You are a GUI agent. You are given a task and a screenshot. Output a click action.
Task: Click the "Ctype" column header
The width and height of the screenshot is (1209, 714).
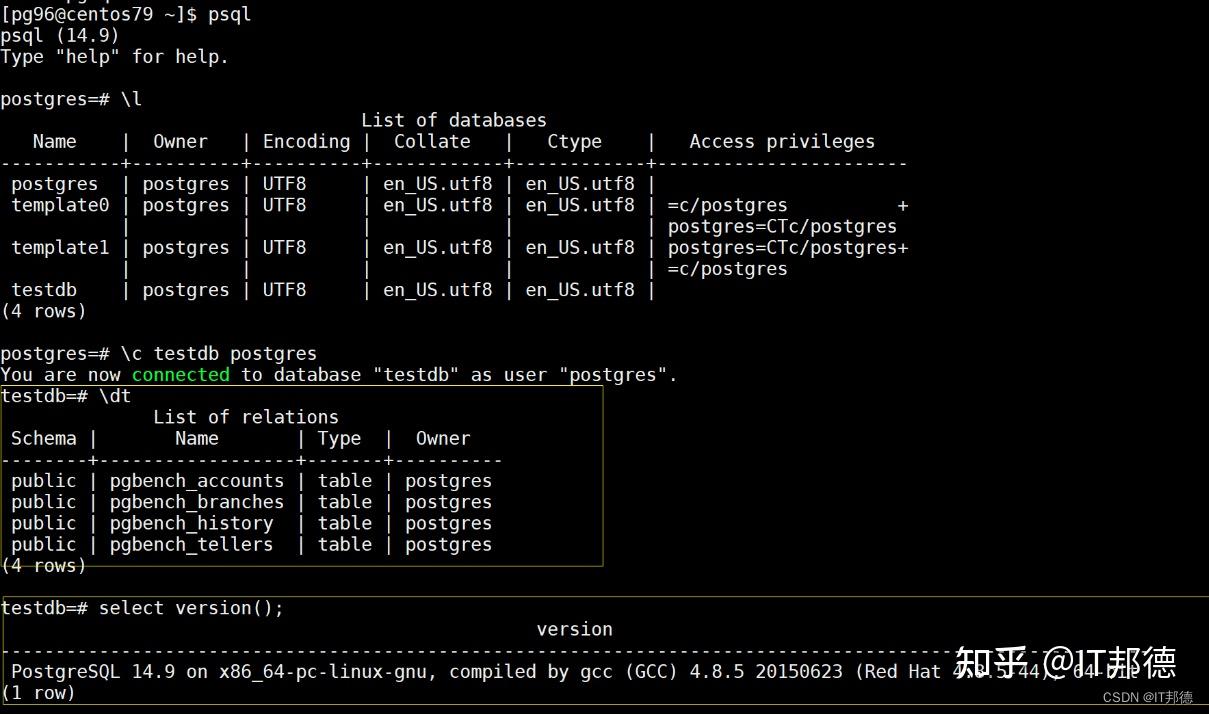point(574,142)
